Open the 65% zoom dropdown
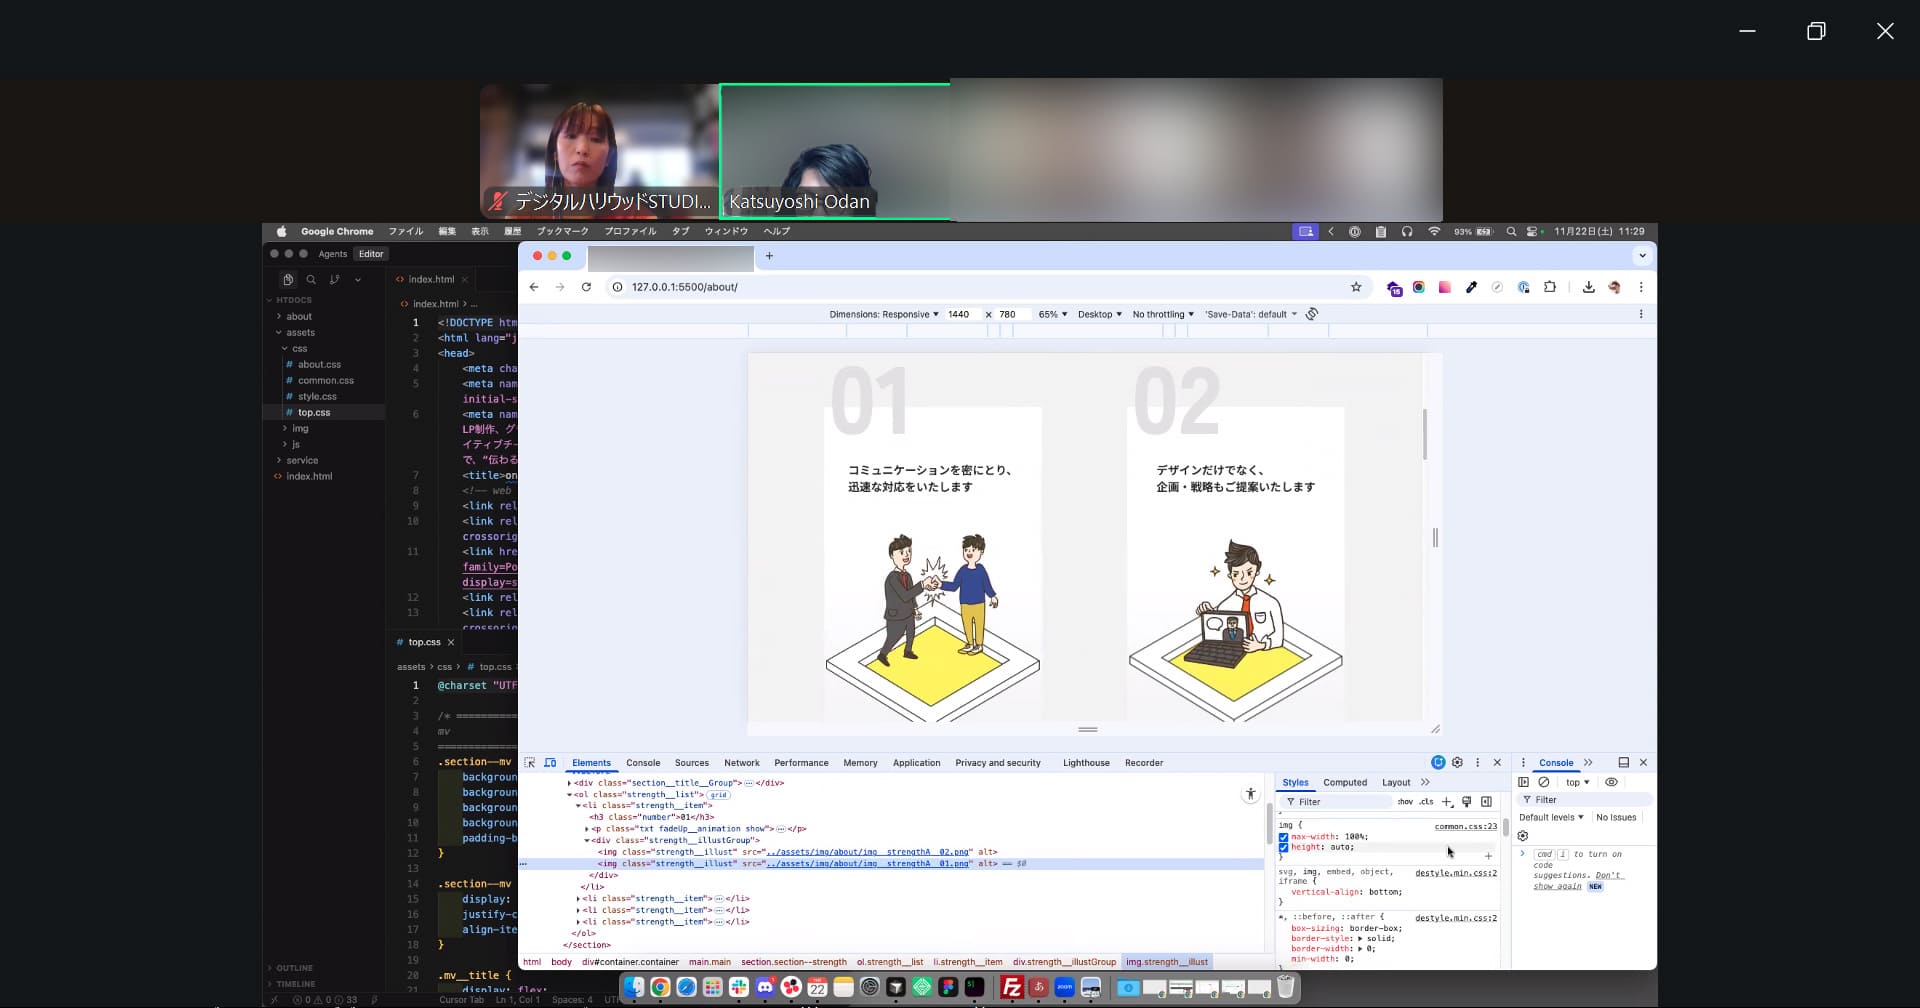 click(x=1052, y=314)
